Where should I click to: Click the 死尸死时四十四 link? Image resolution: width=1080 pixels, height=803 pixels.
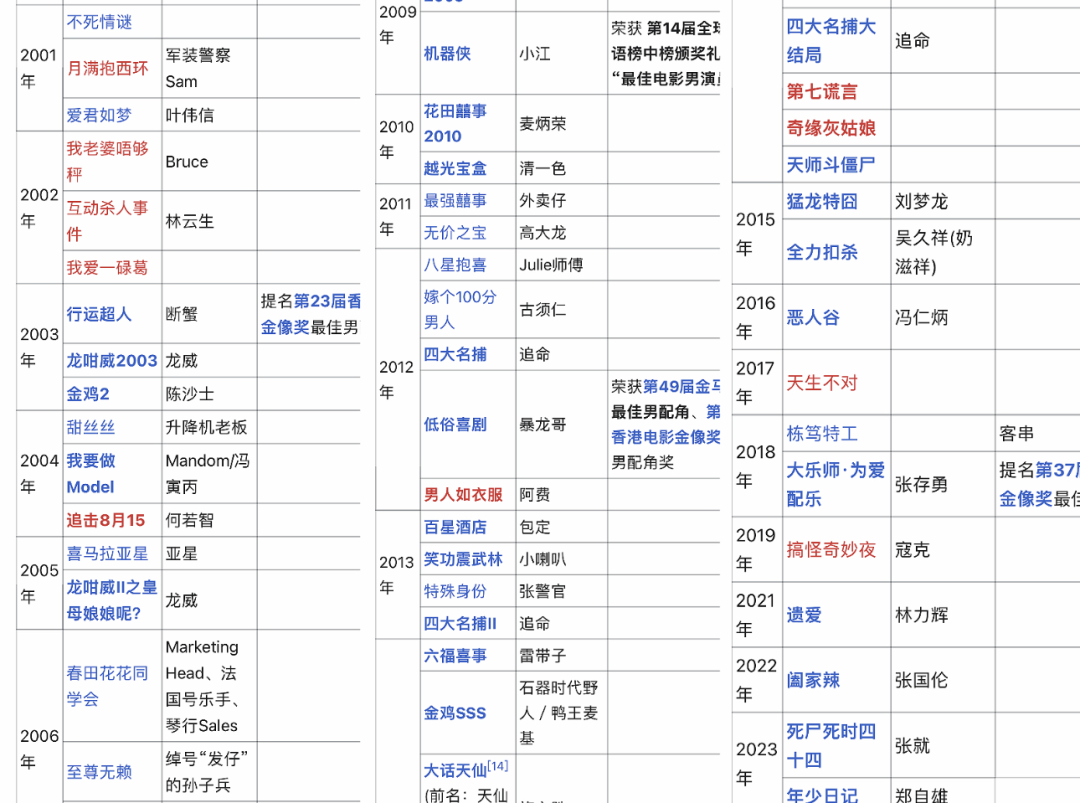click(831, 745)
